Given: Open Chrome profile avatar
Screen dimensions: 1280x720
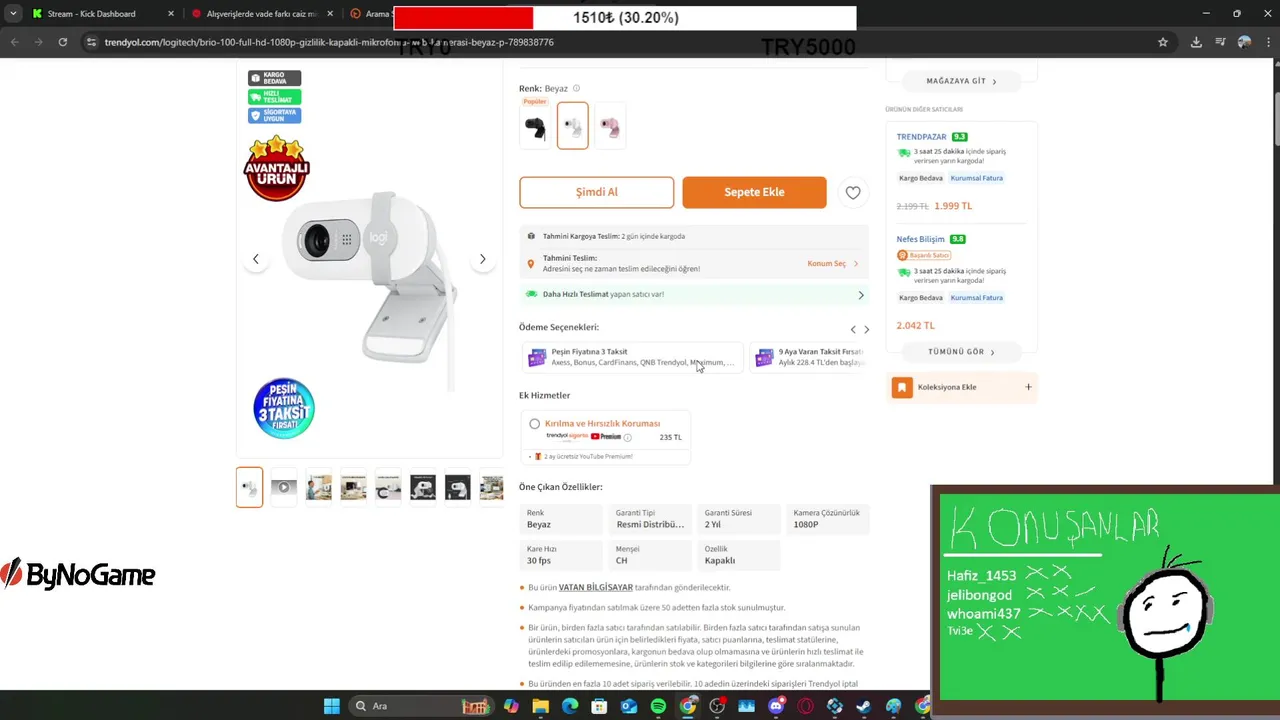Looking at the screenshot, I should coord(1245,42).
